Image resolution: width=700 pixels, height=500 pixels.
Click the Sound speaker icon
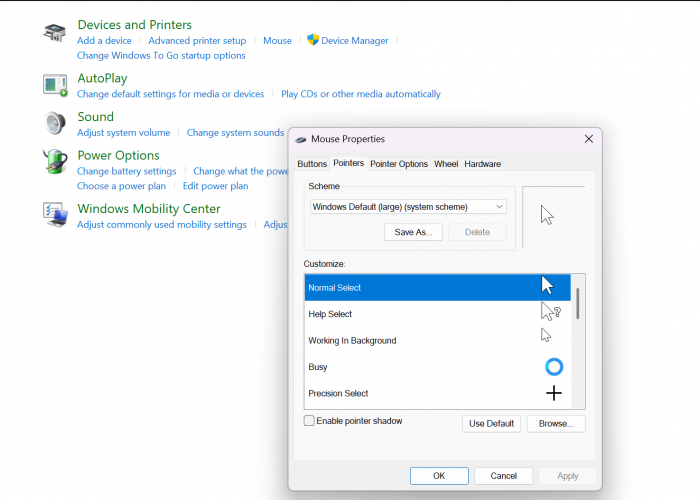tap(54, 124)
